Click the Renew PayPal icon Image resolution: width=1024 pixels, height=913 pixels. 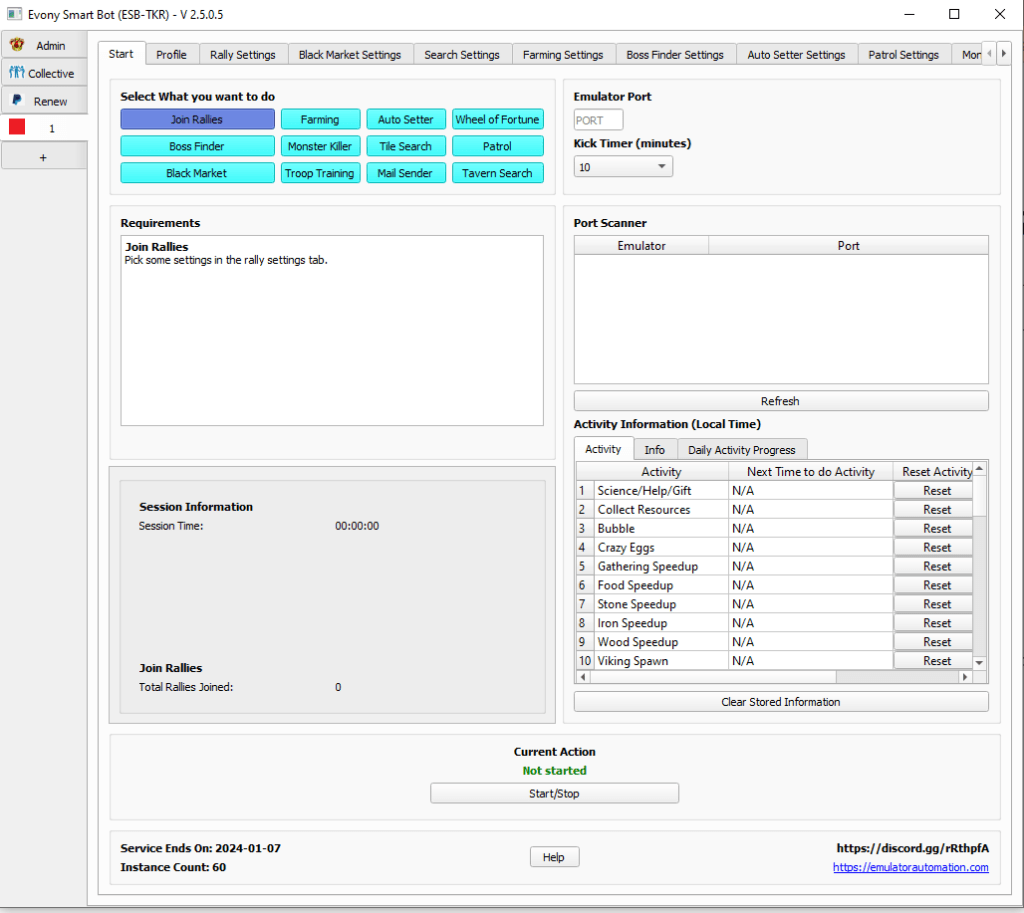coord(17,101)
